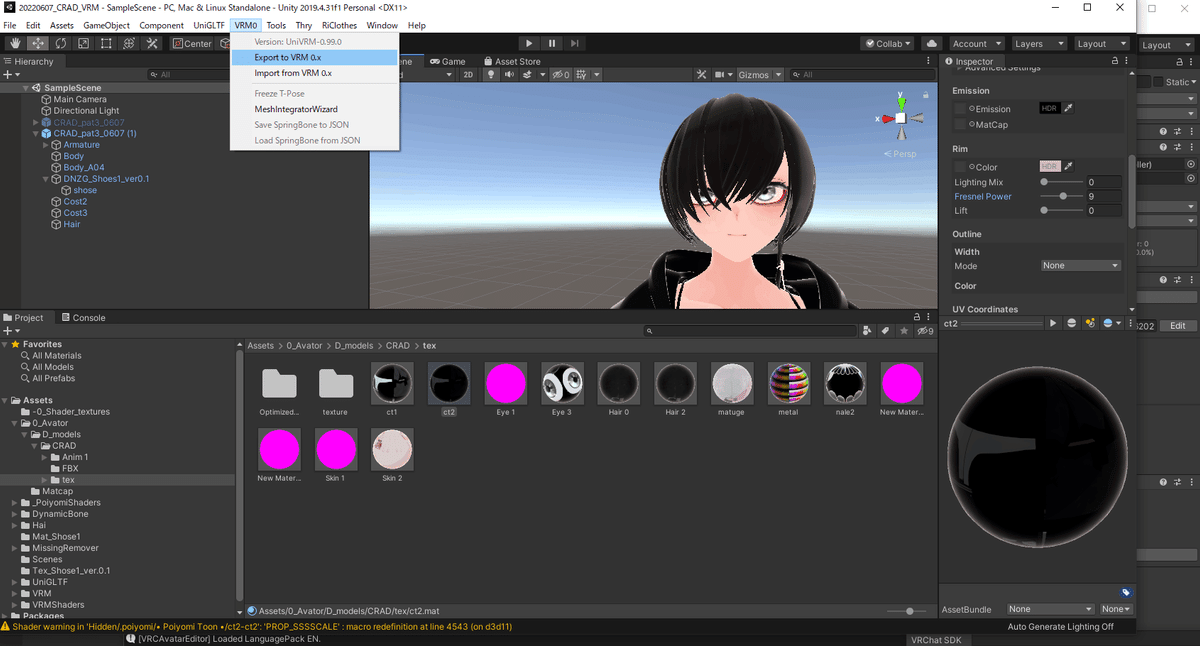Viewport: 1200px width, 646px height.
Task: Play the ct2 material preview
Action: pos(1053,323)
